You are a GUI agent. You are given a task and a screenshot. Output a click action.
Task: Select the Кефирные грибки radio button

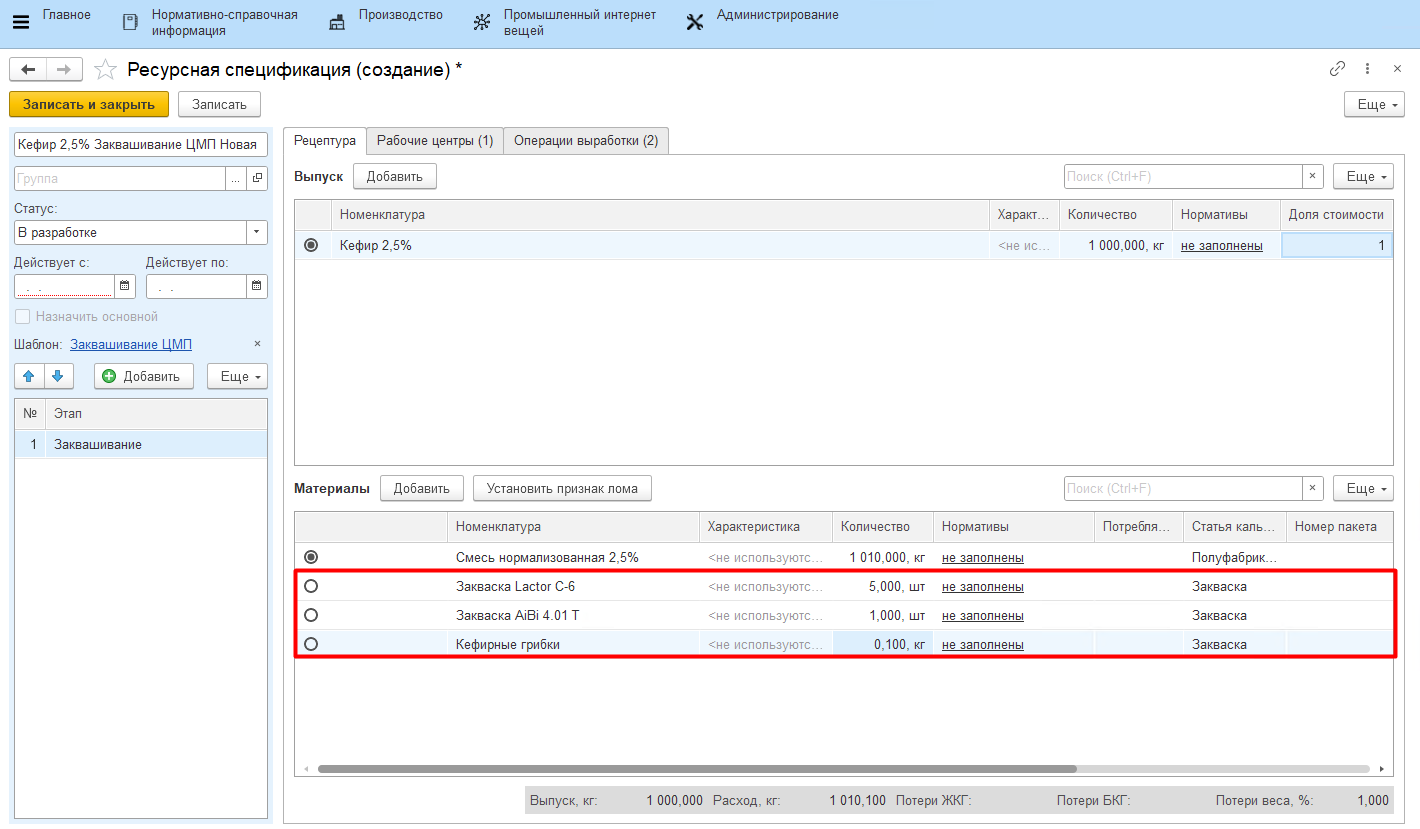tap(311, 644)
